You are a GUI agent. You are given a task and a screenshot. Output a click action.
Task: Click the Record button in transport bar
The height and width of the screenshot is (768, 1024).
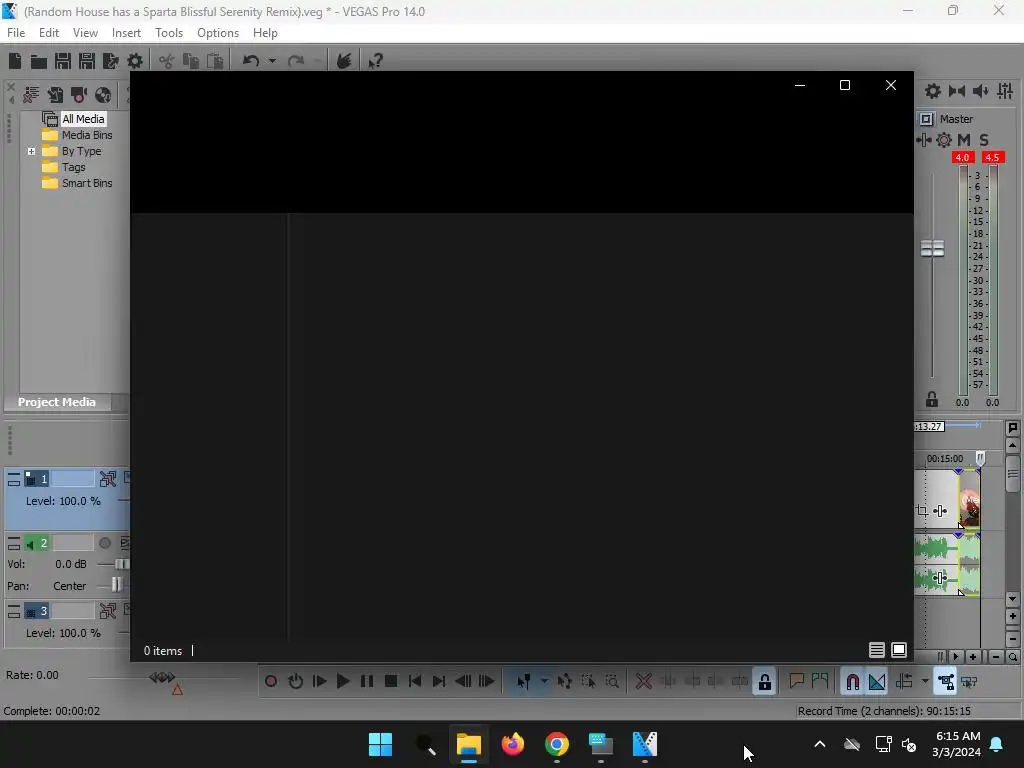(271, 682)
